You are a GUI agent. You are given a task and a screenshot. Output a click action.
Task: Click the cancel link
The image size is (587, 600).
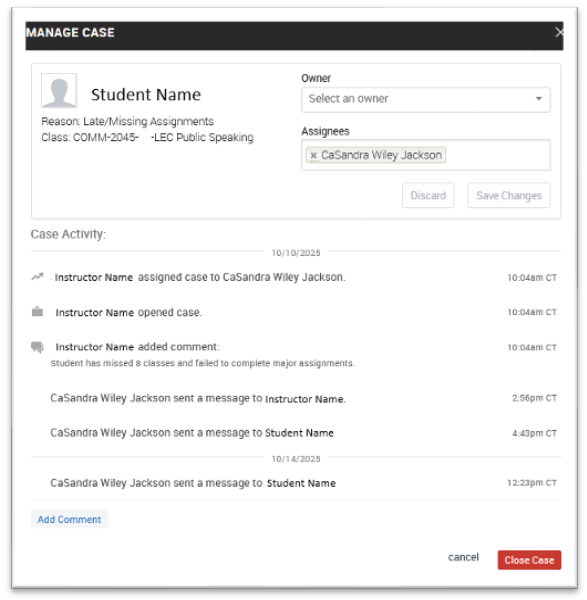pos(463,557)
